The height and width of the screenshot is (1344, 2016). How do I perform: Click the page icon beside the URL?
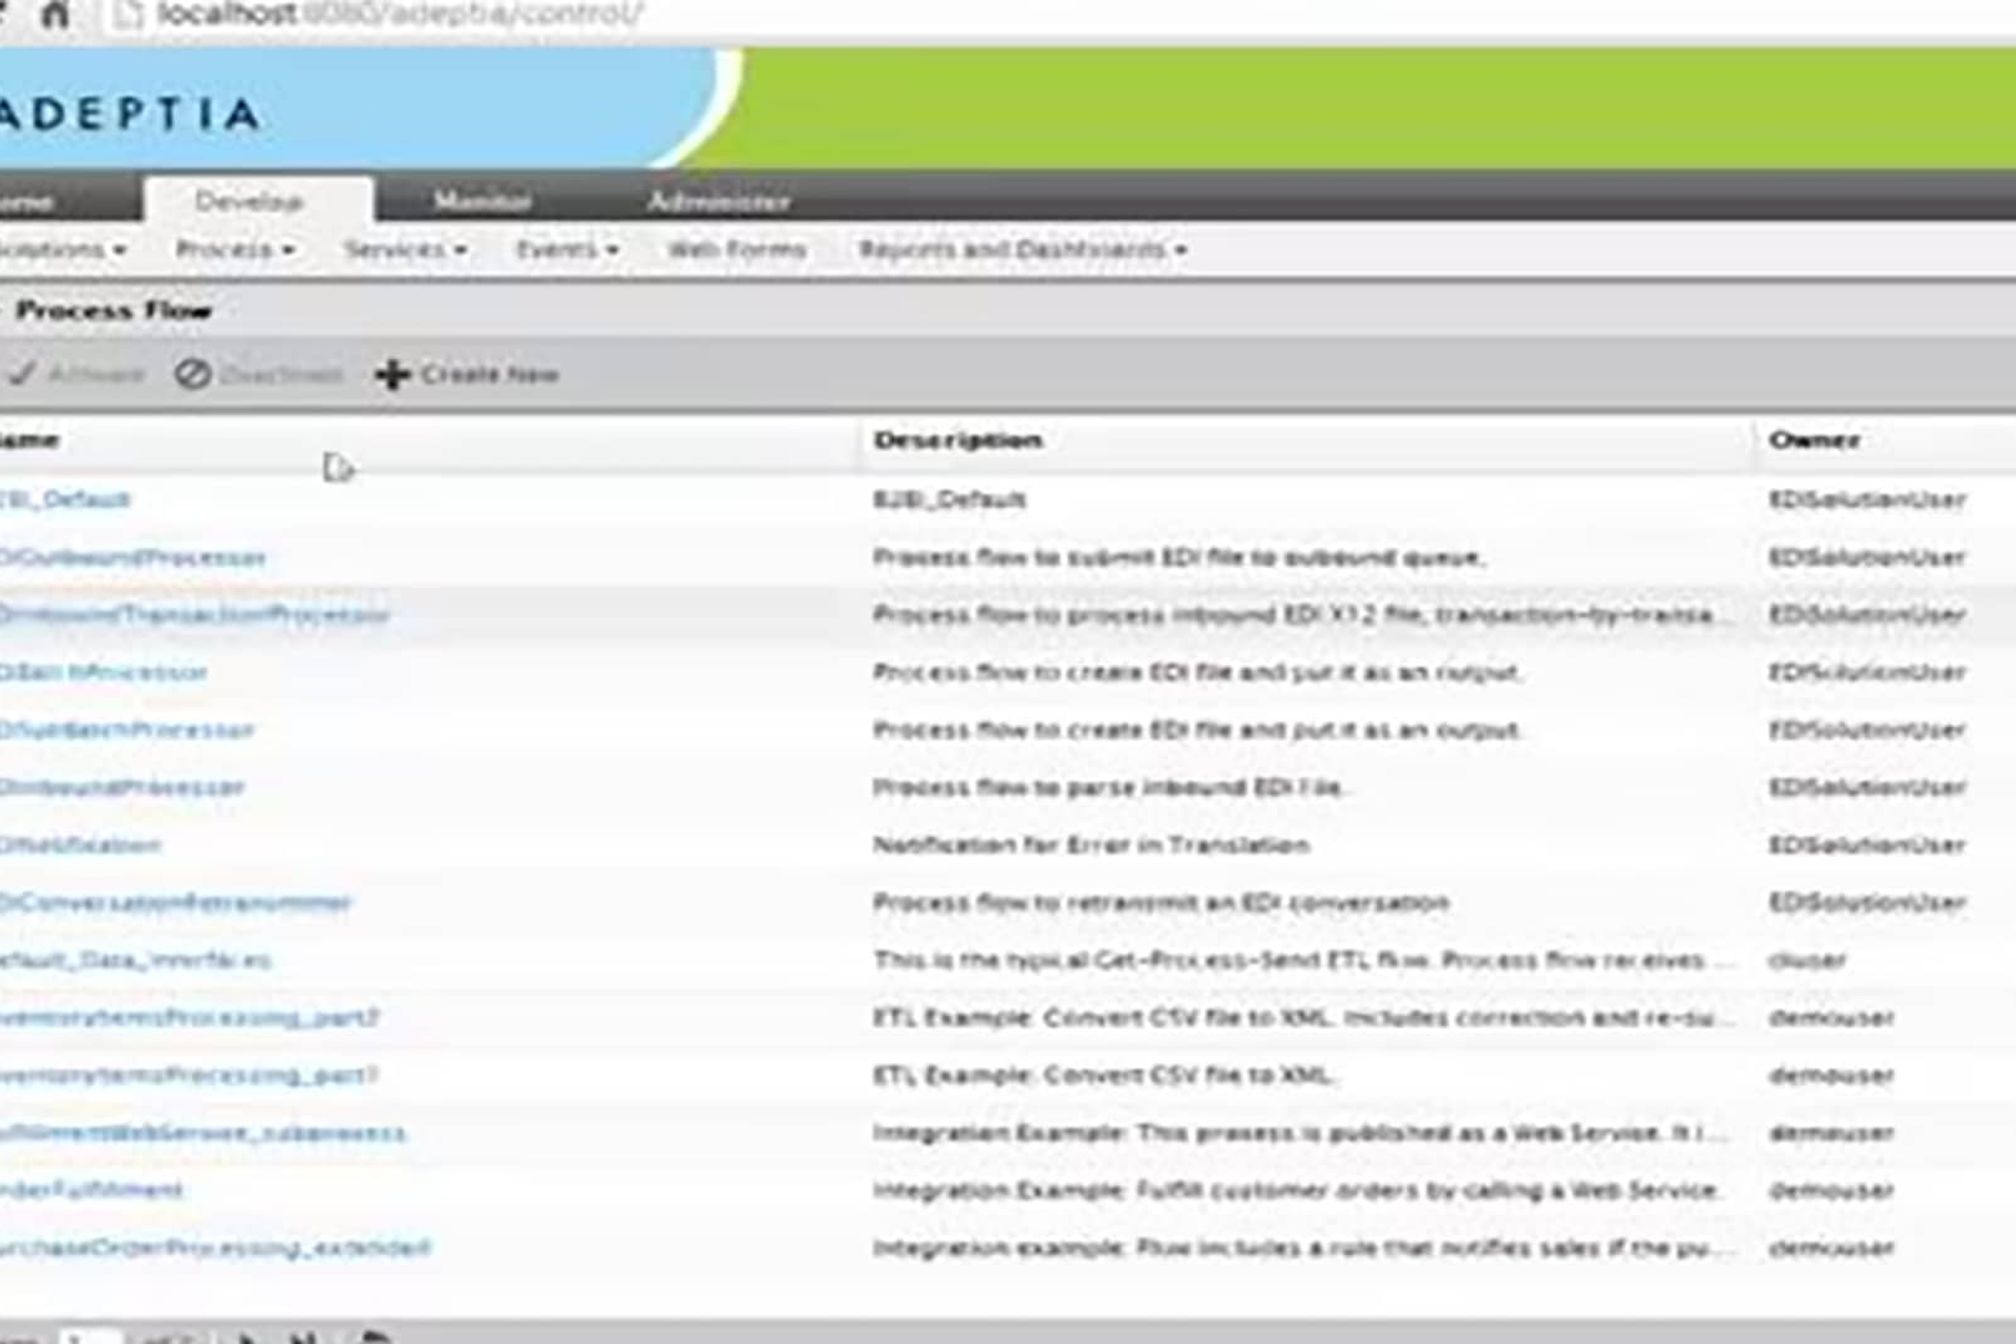(x=128, y=14)
